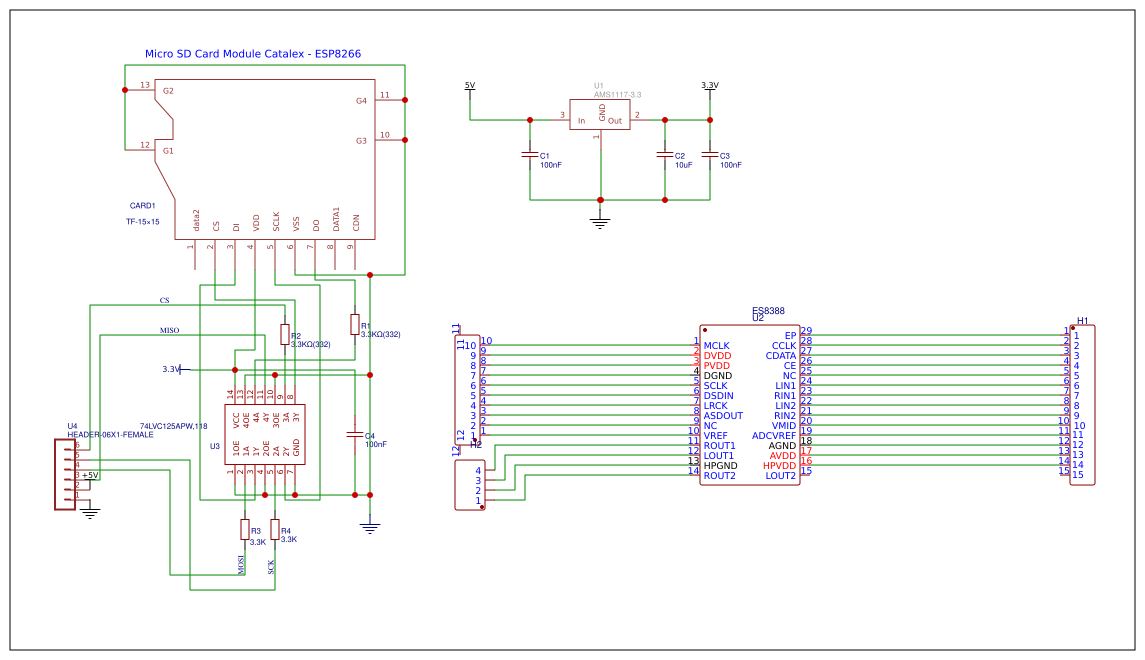Select the 'MISO' net label
This screenshot has height=660, width=1145.
(x=169, y=331)
